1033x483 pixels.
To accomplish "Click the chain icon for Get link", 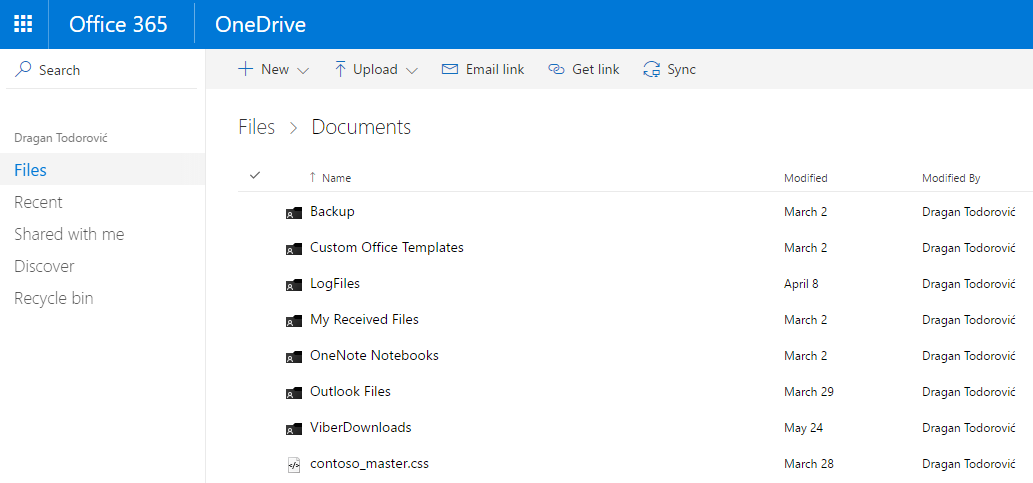I will click(557, 69).
